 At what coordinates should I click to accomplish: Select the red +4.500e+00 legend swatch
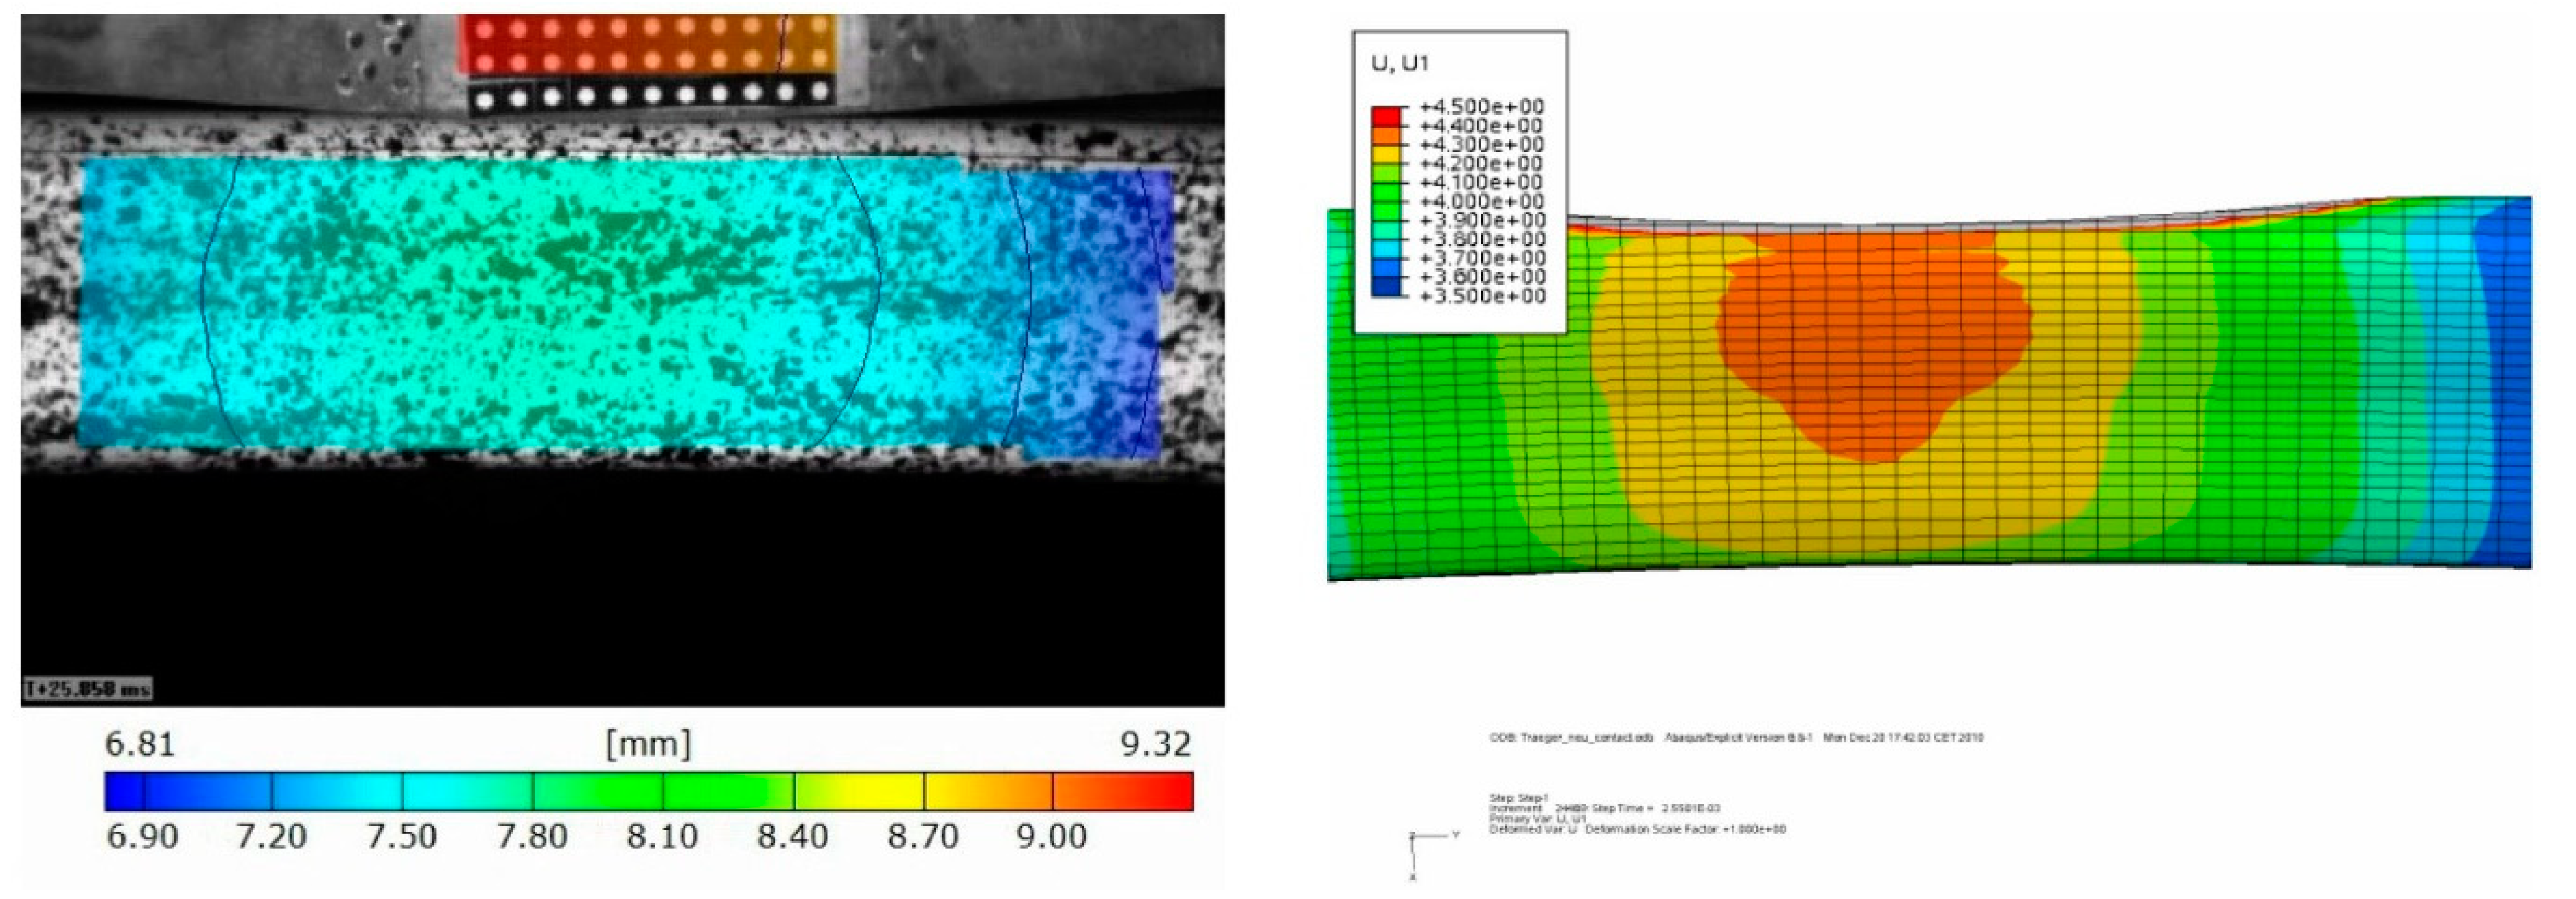1387,115
